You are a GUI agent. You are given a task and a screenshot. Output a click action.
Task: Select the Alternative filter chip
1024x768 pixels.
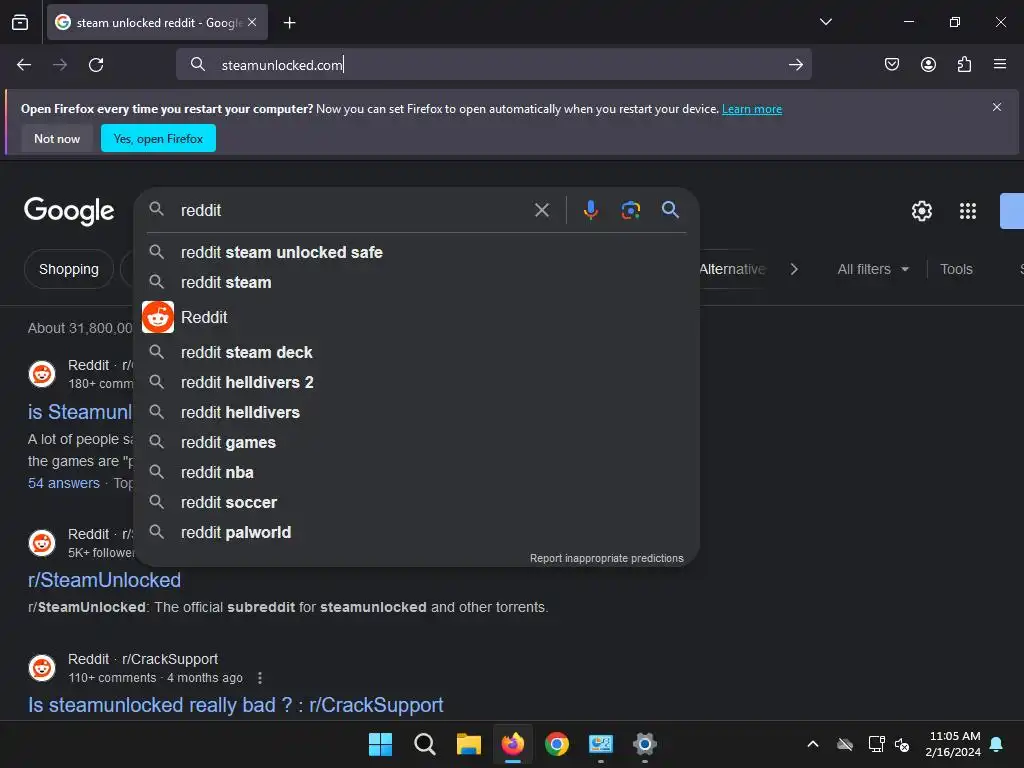coord(732,269)
